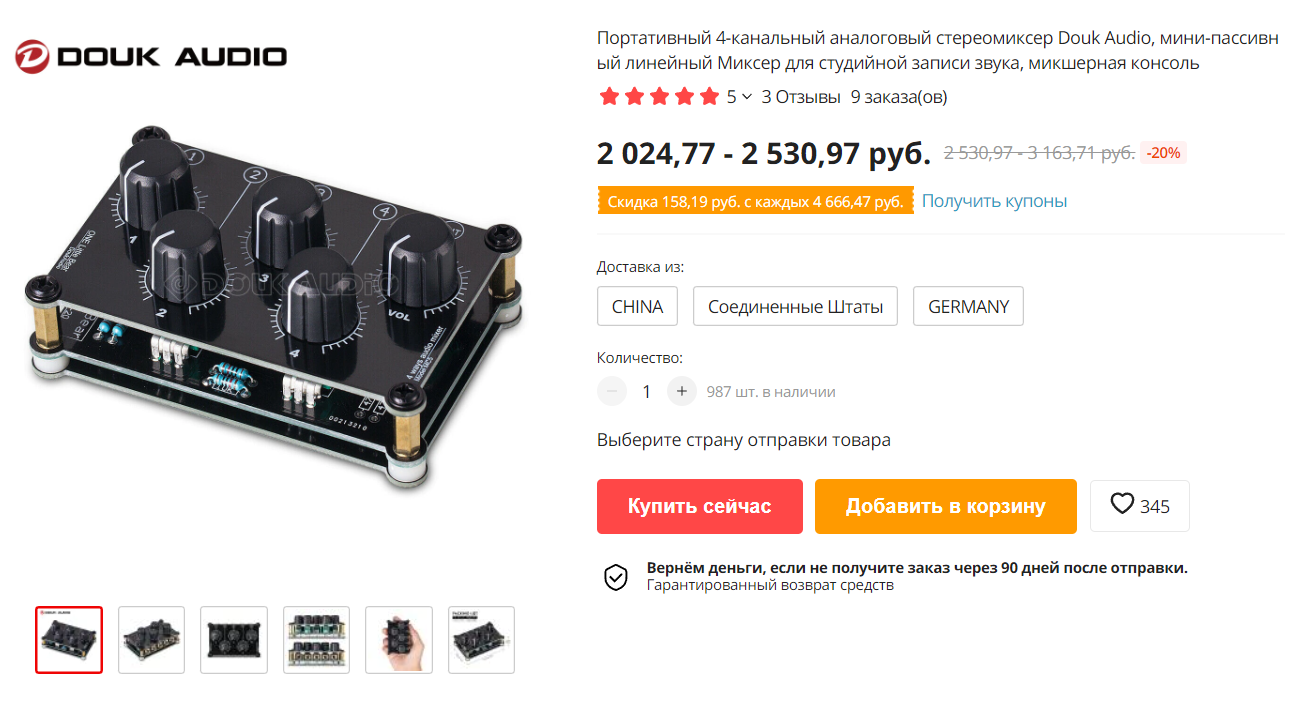The image size is (1307, 715).
Task: Click the quantity input field showing 1
Action: [x=647, y=391]
